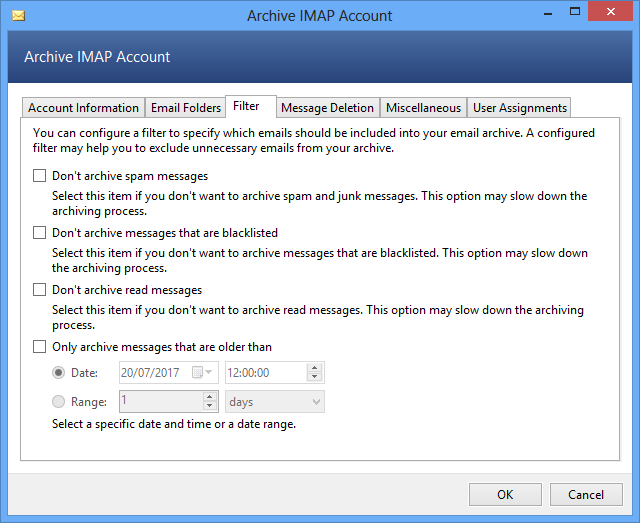
Task: Open the User Assignments tab
Action: [x=519, y=108]
